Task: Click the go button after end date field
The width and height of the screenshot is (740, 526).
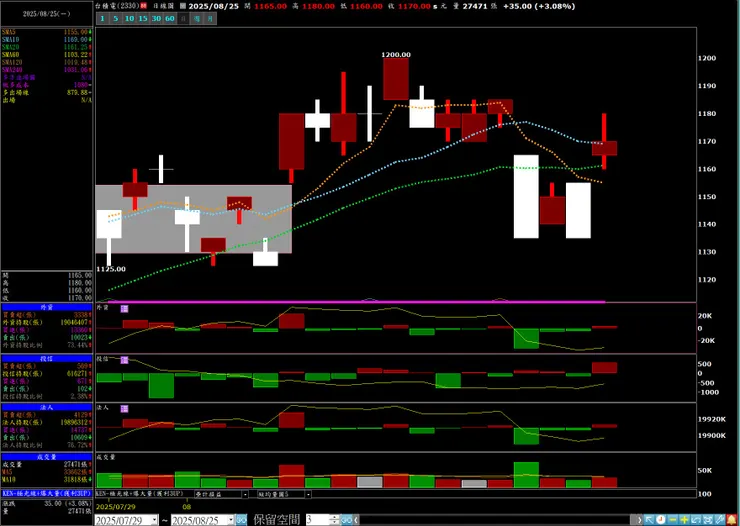Action: (x=241, y=520)
